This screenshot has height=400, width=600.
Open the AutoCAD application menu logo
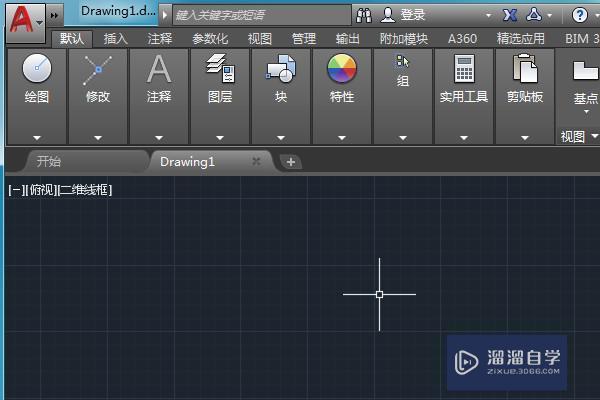pos(25,22)
